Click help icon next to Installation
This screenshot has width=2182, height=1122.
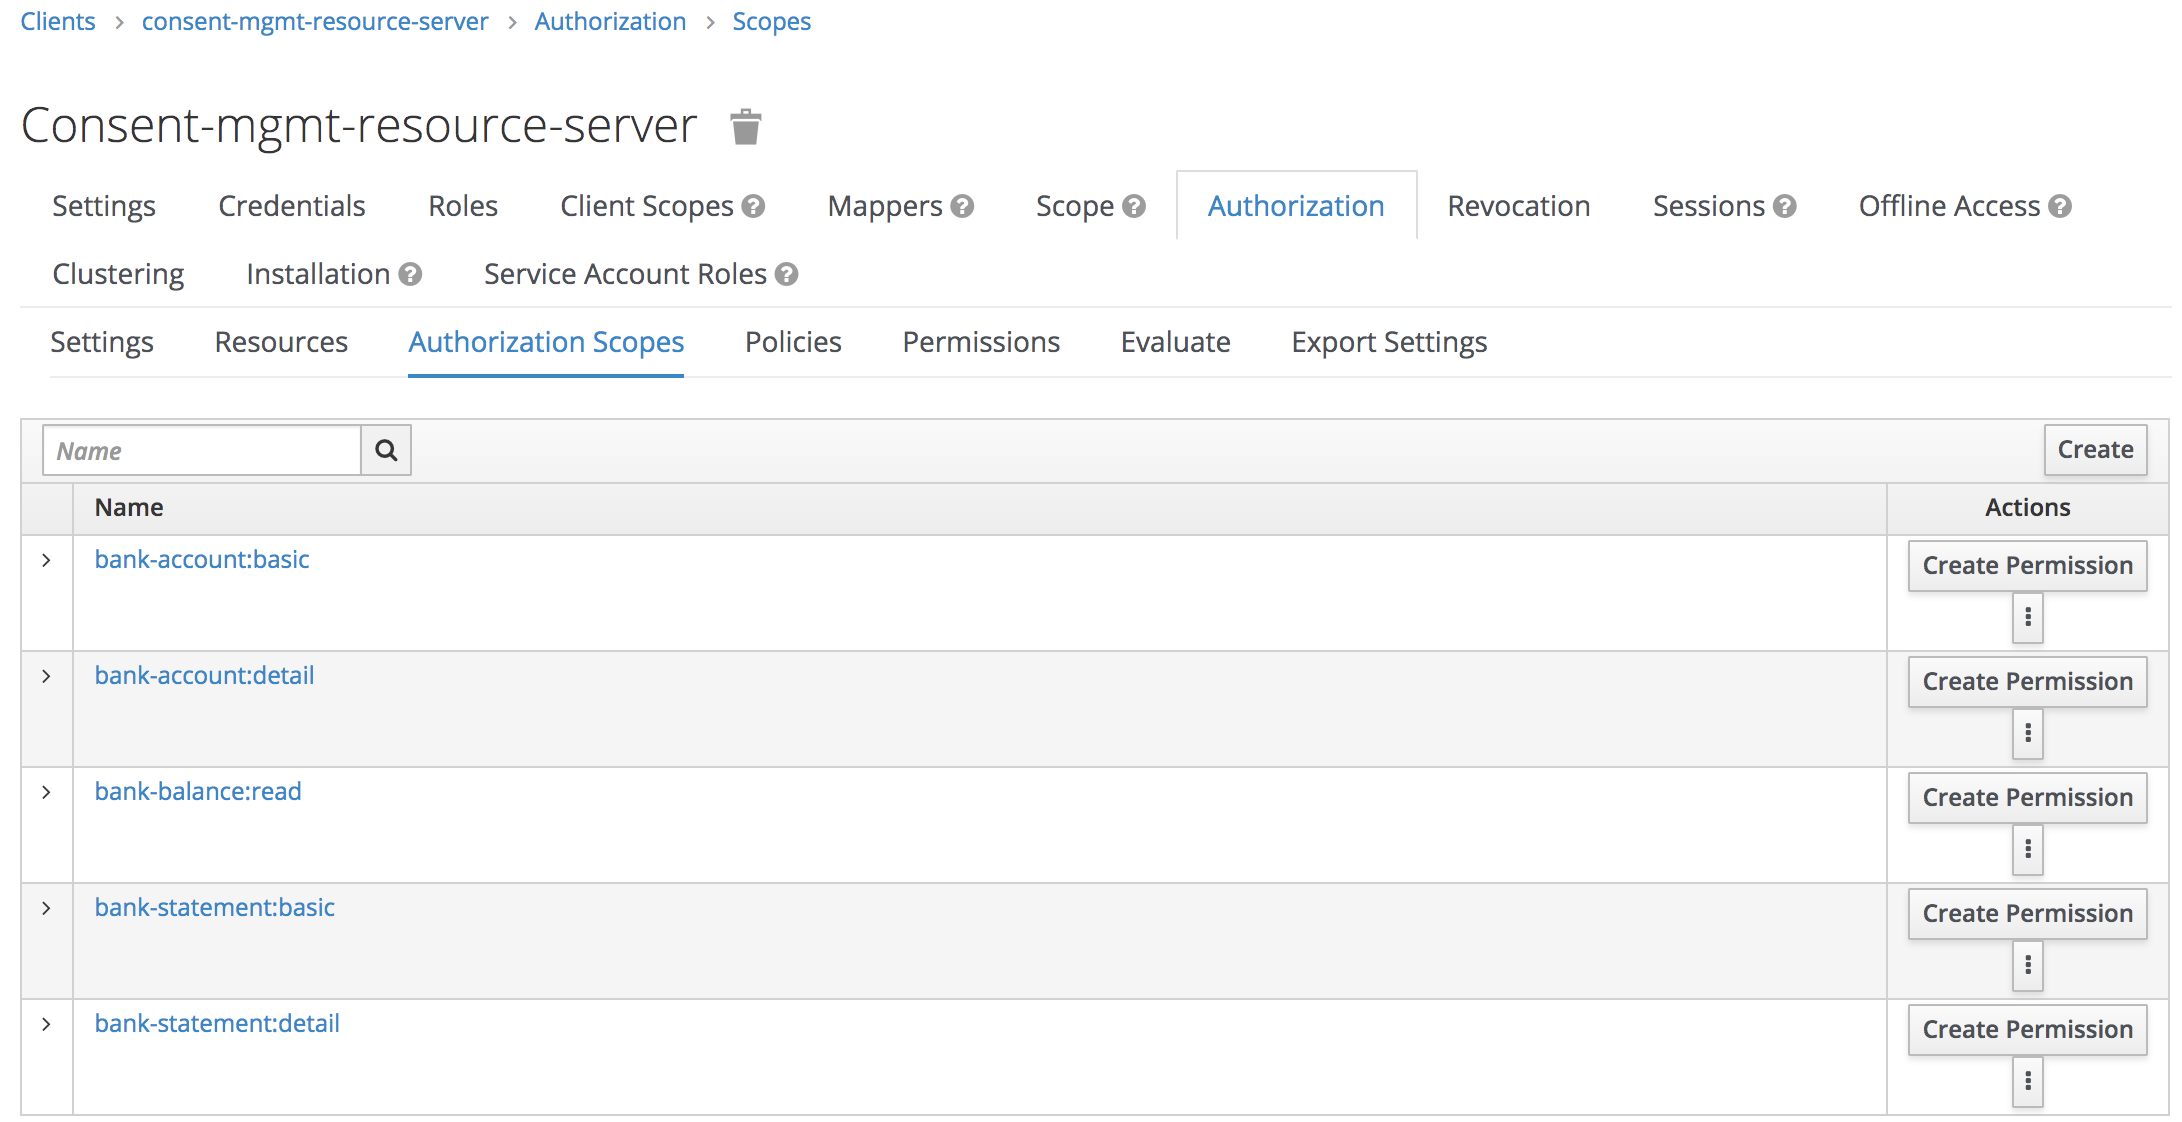tap(410, 274)
